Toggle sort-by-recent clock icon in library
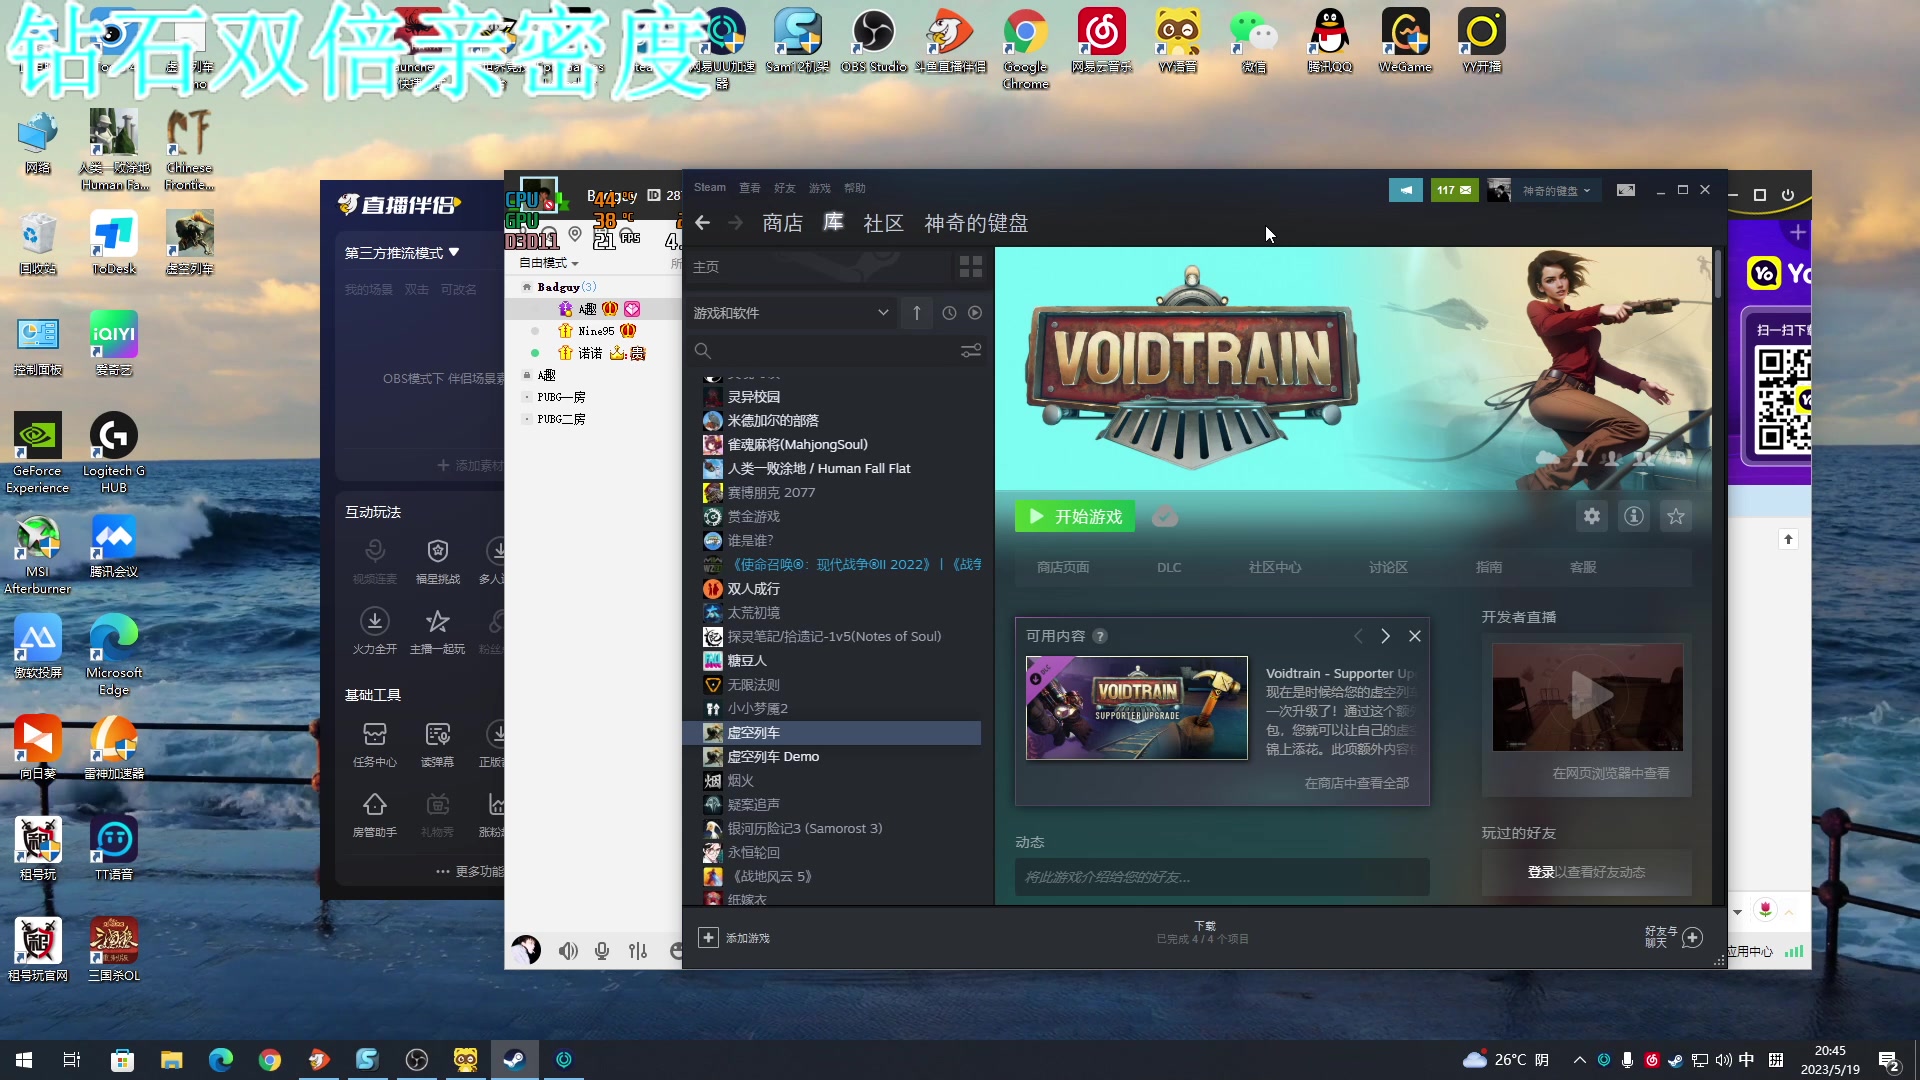Image resolution: width=1920 pixels, height=1080 pixels. pyautogui.click(x=949, y=313)
